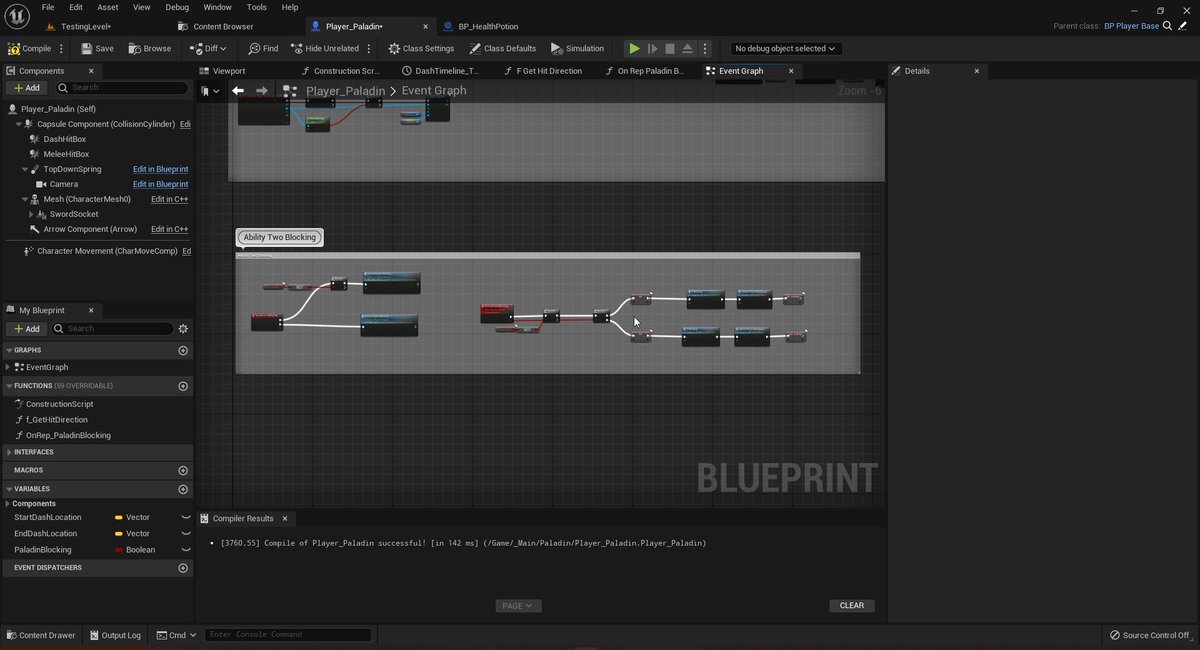Screen dimensions: 1200x650
Task: Toggle StartDashLocation visibility eye
Action: 186,517
